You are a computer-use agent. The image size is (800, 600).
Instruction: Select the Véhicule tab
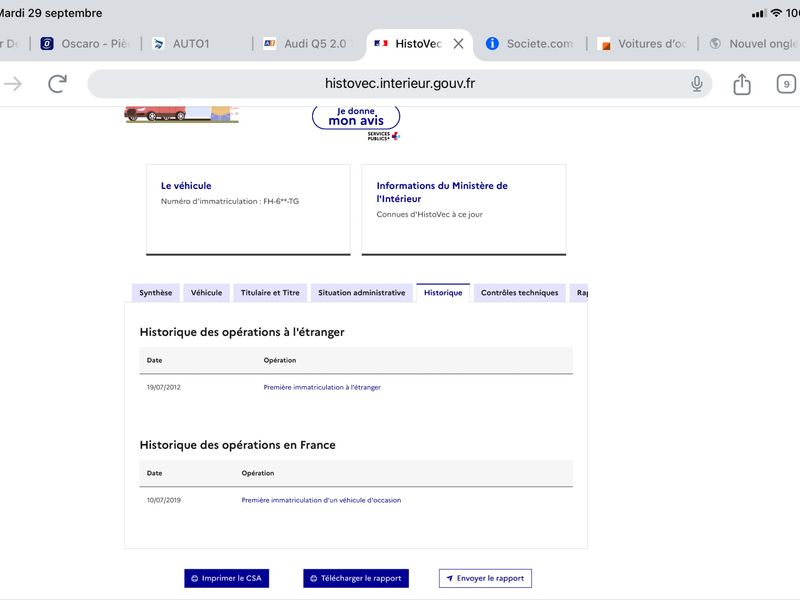pyautogui.click(x=206, y=293)
